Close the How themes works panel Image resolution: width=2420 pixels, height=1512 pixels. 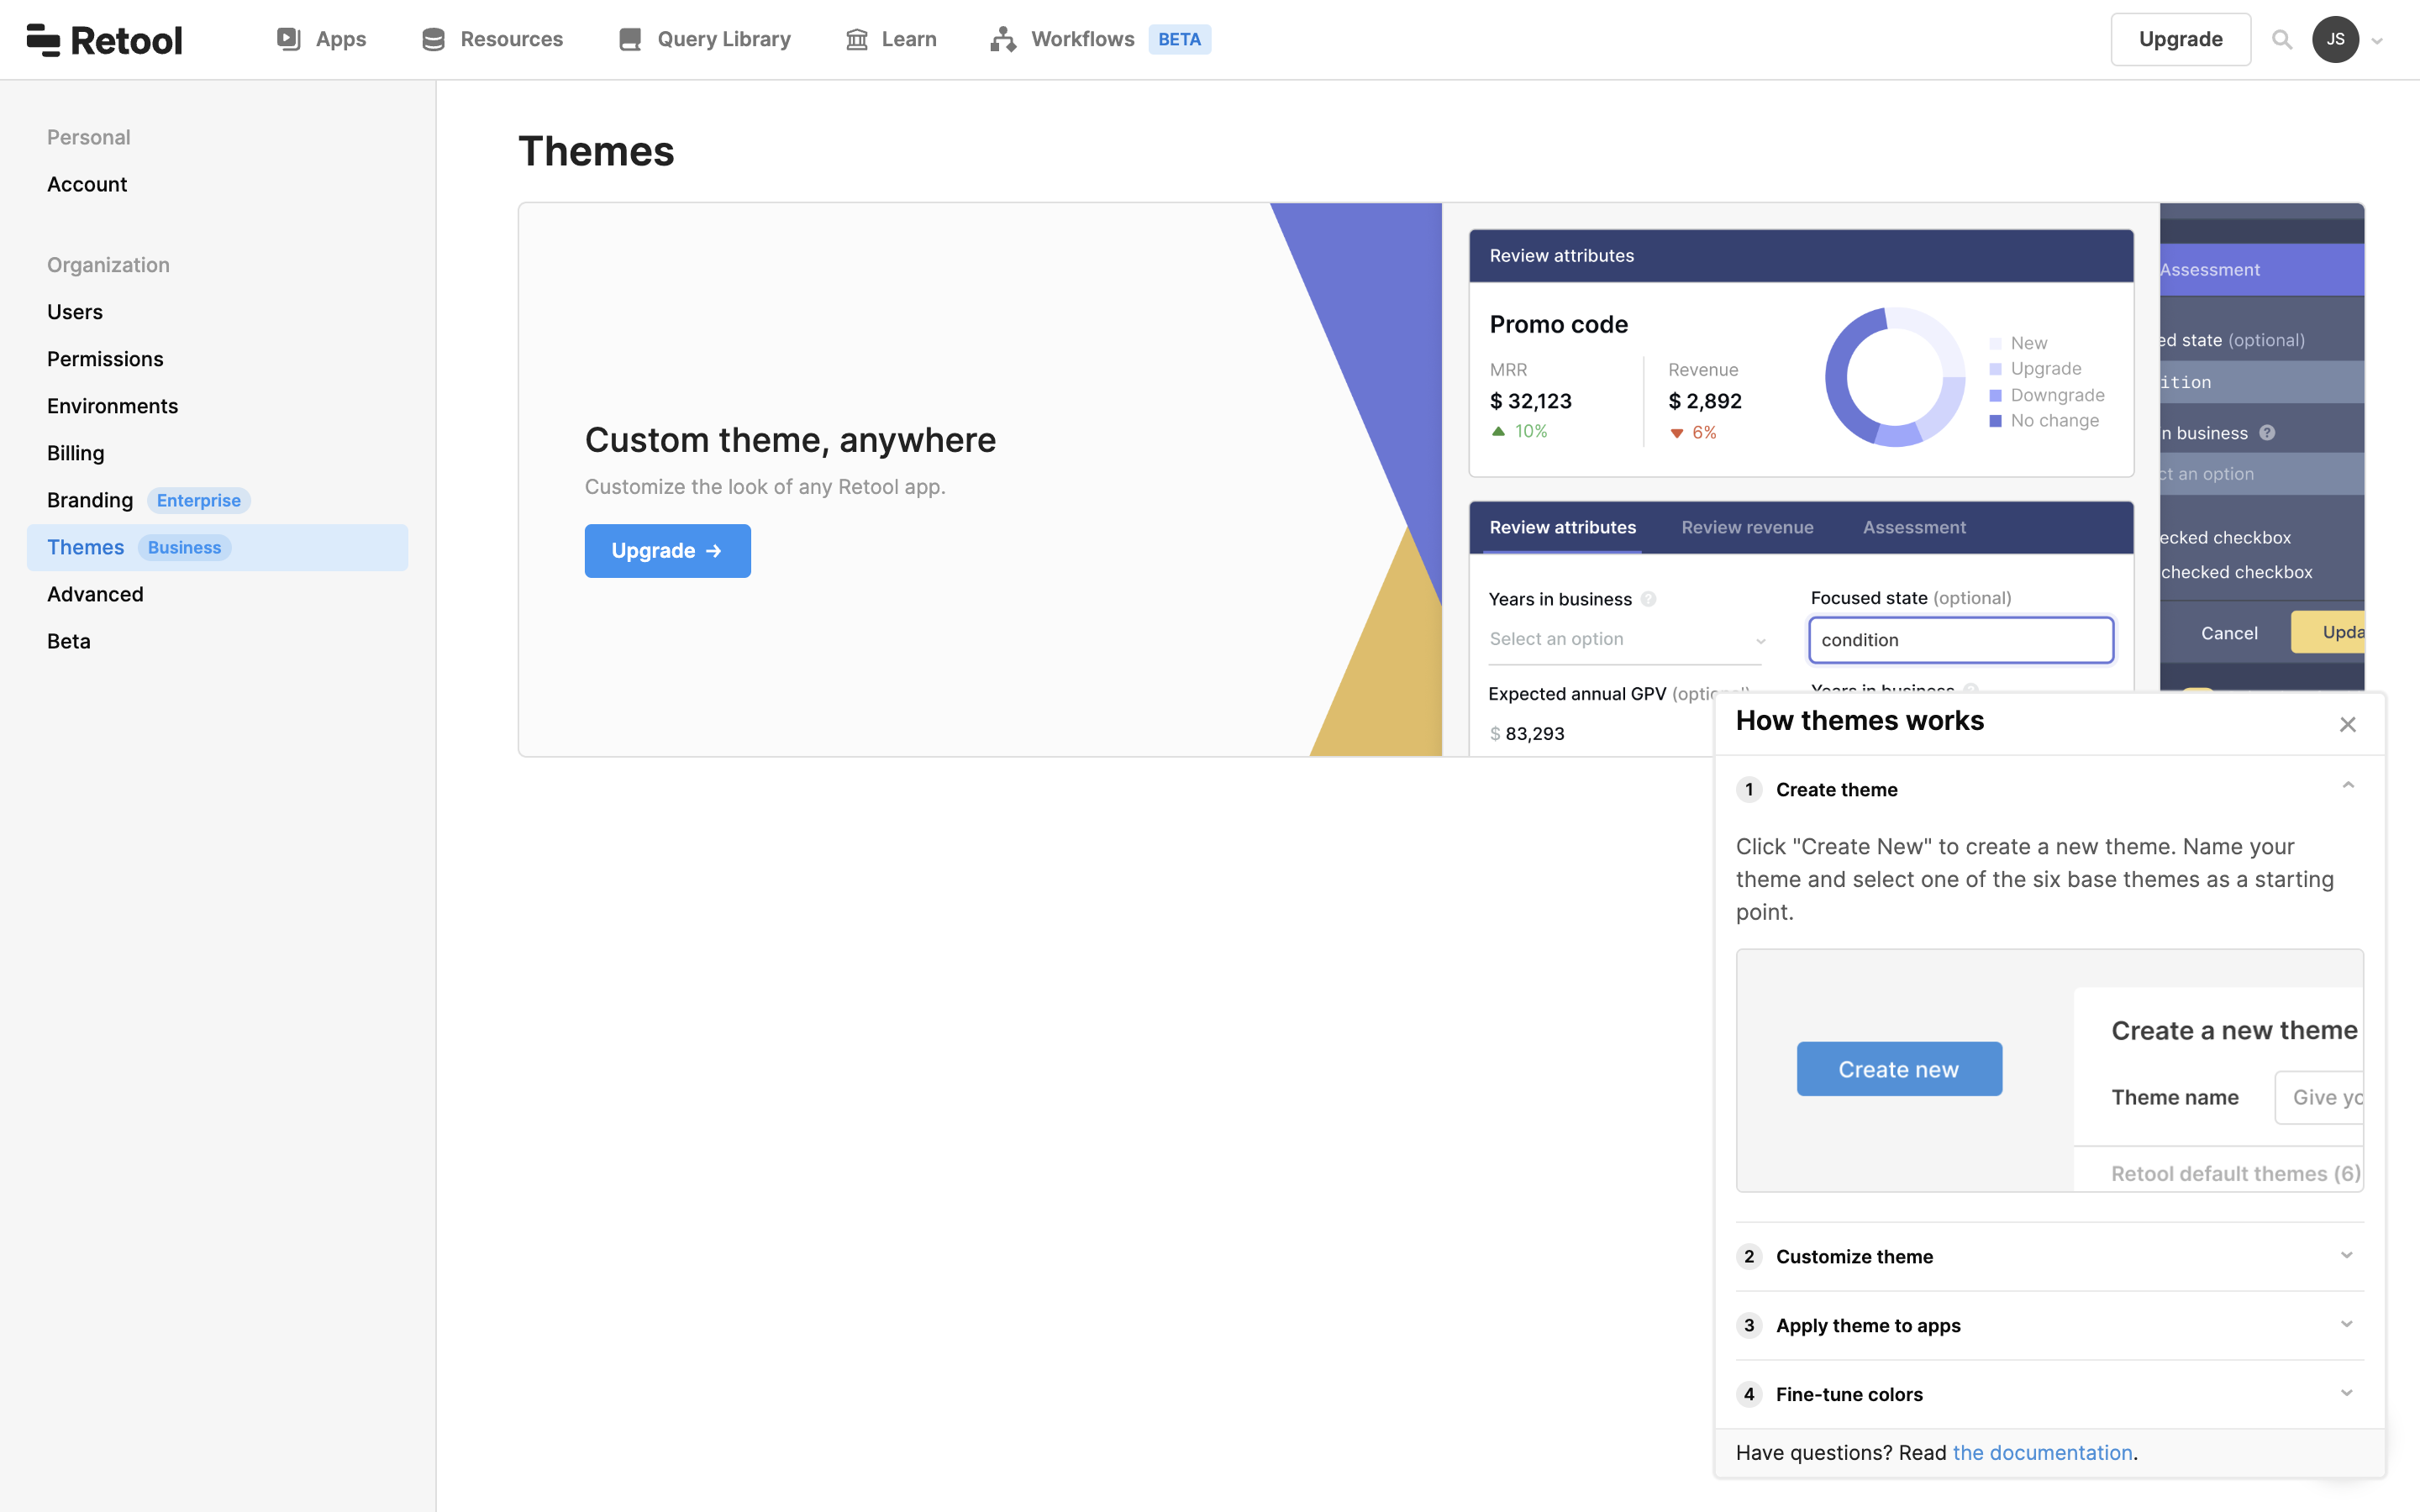coord(2347,724)
